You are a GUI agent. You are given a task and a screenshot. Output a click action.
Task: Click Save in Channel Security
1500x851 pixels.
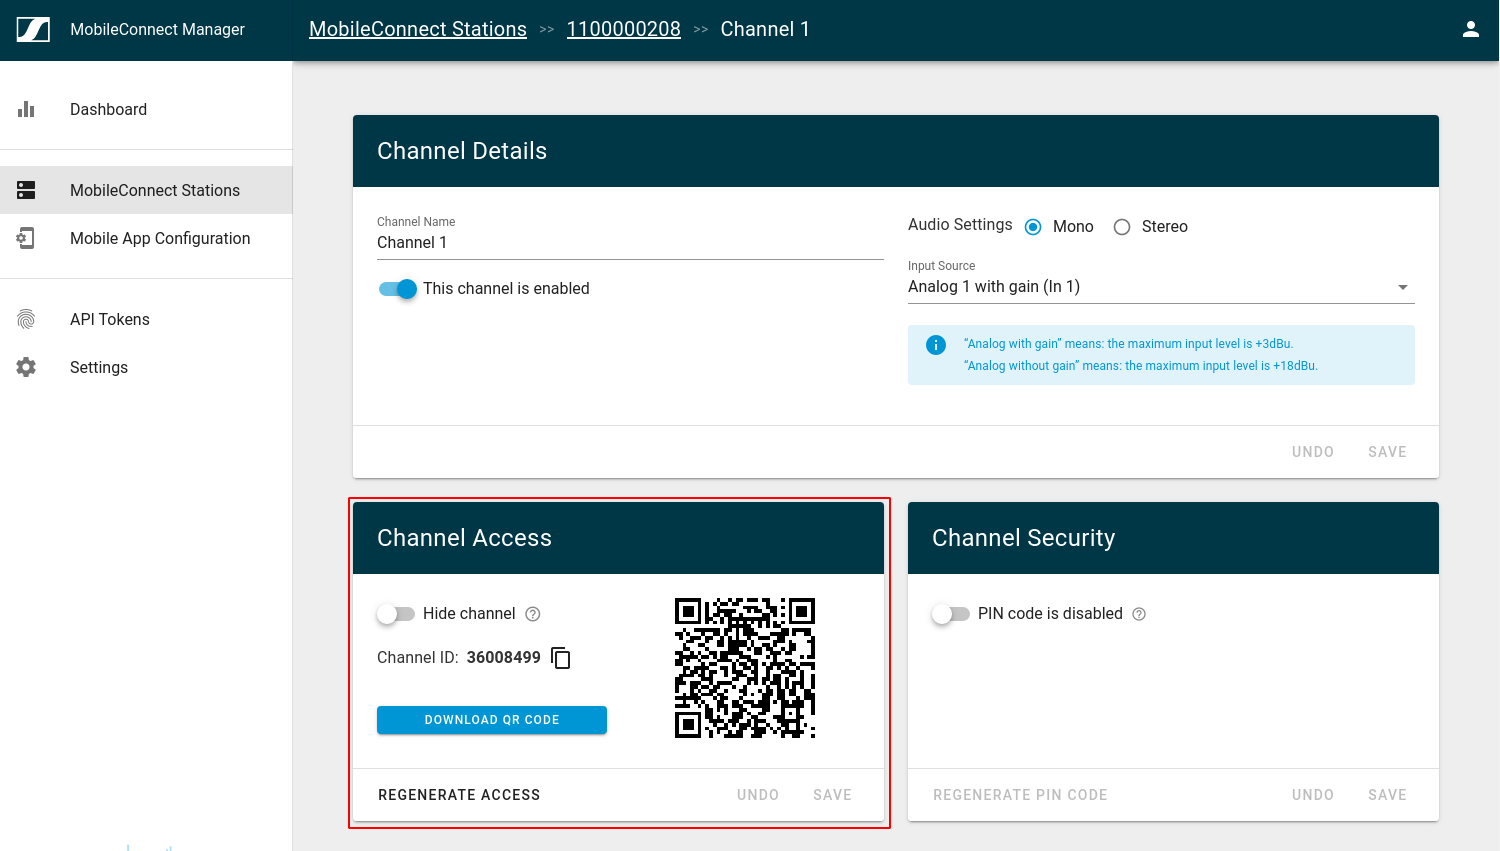[1387, 795]
